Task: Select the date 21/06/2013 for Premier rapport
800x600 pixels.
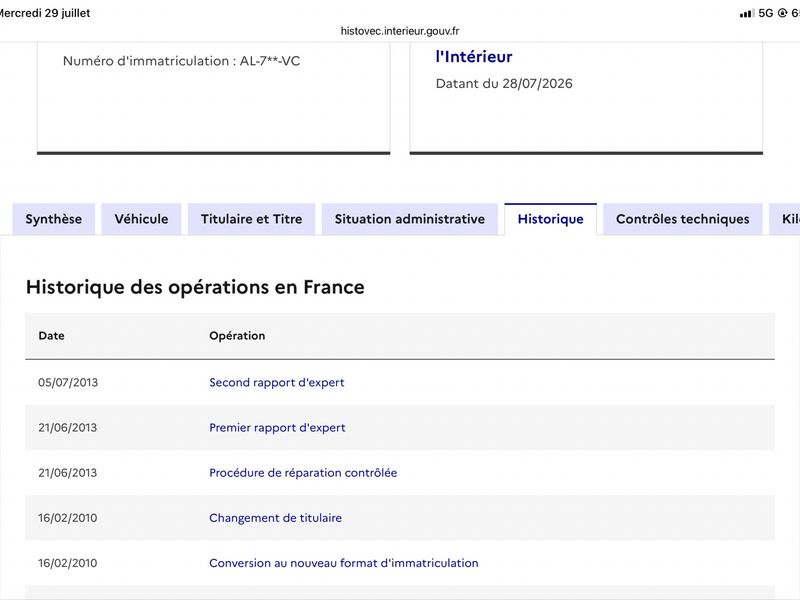Action: tap(67, 428)
